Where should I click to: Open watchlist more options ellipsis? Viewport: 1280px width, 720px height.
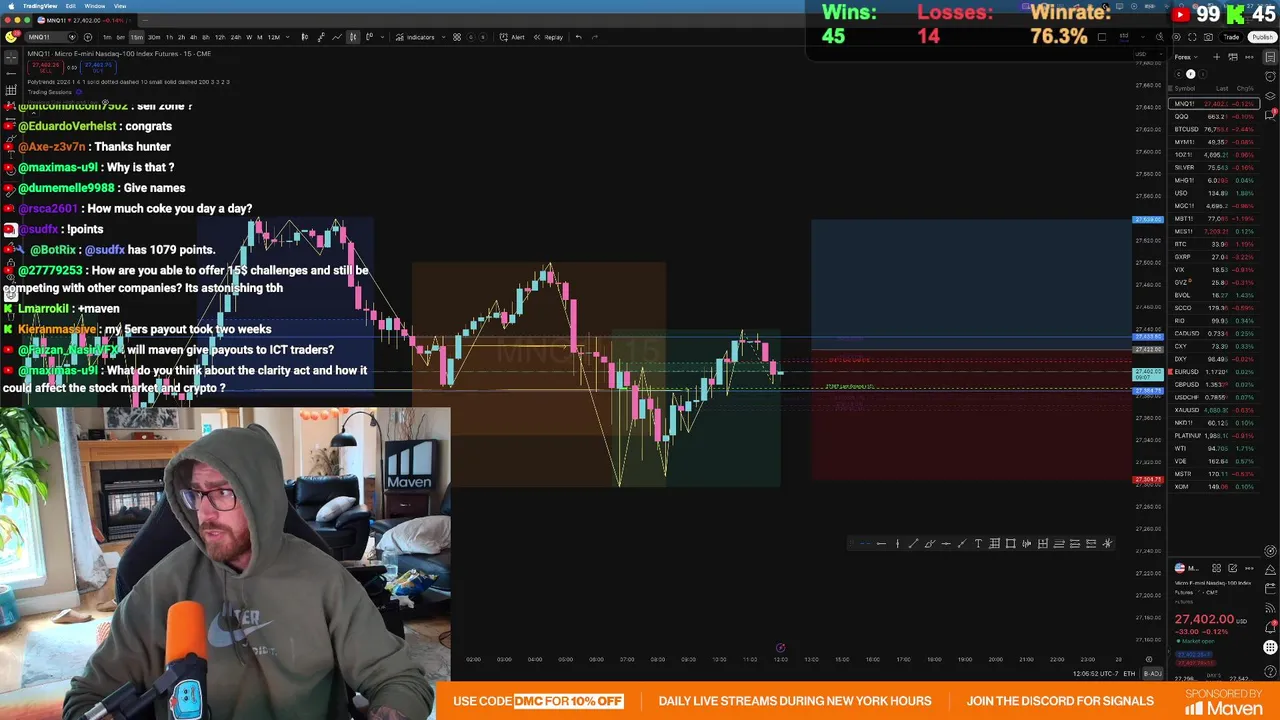point(1248,57)
